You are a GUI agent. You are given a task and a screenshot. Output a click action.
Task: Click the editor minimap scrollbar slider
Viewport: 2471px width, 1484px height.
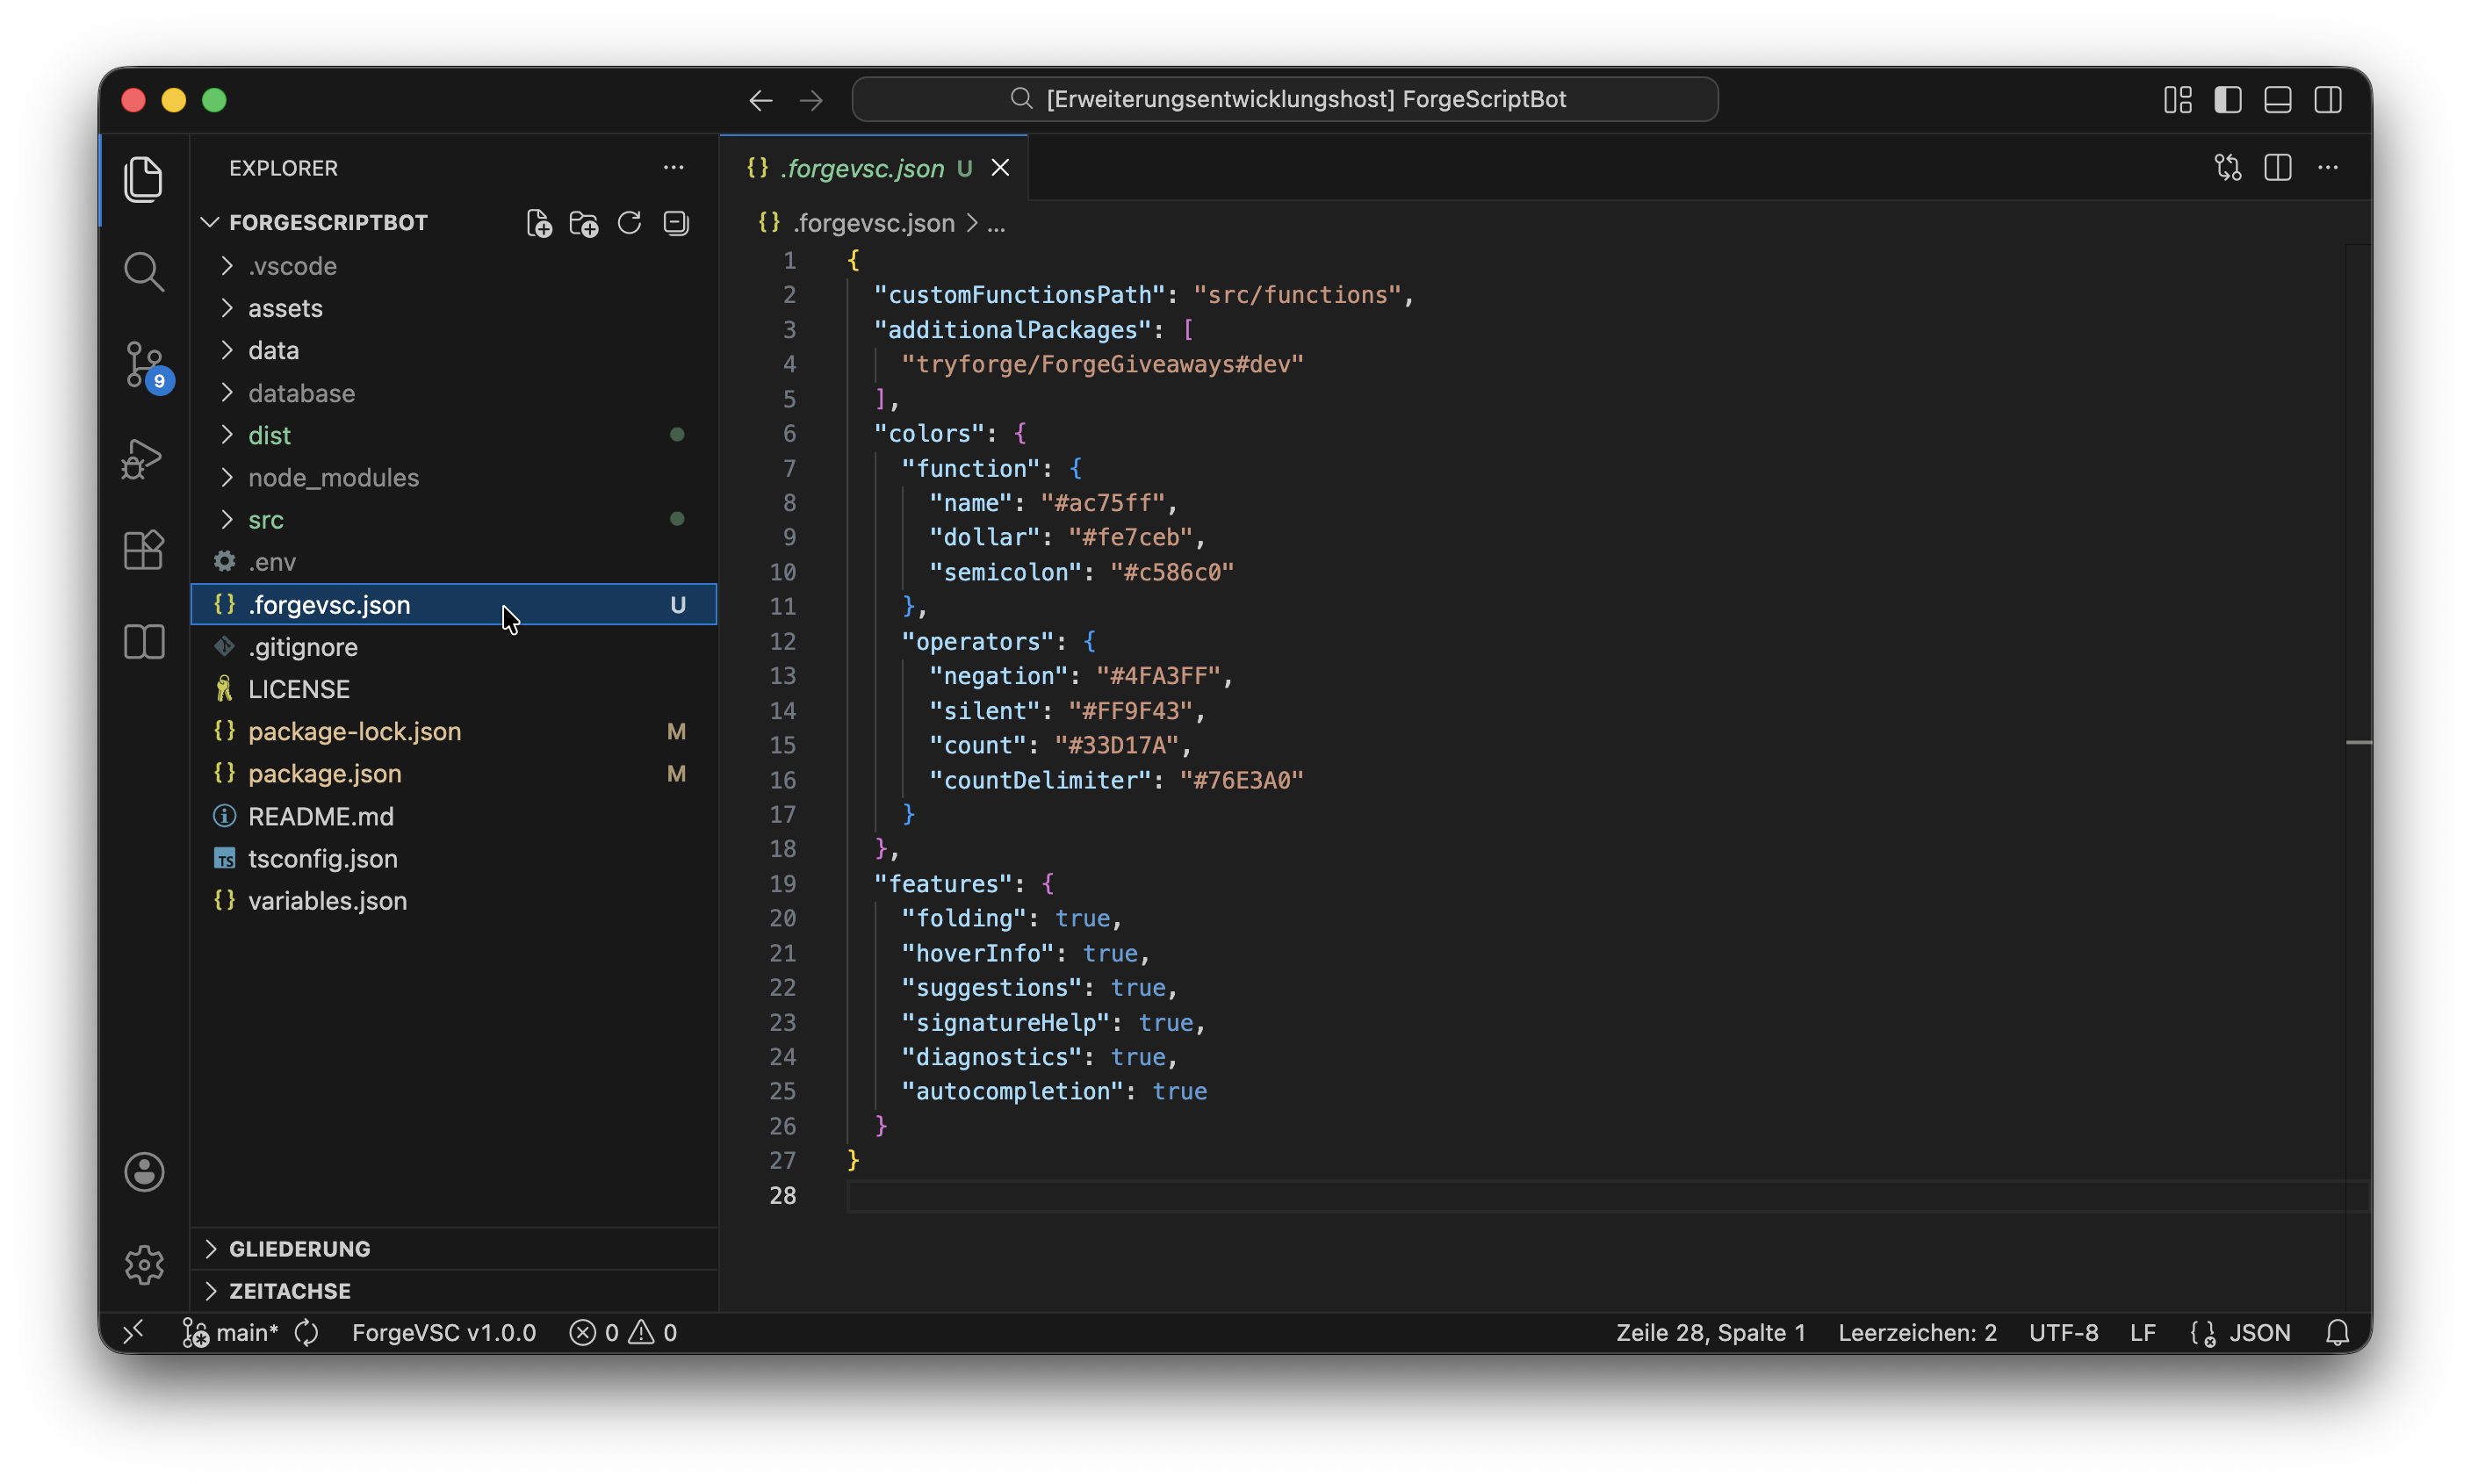click(2358, 742)
